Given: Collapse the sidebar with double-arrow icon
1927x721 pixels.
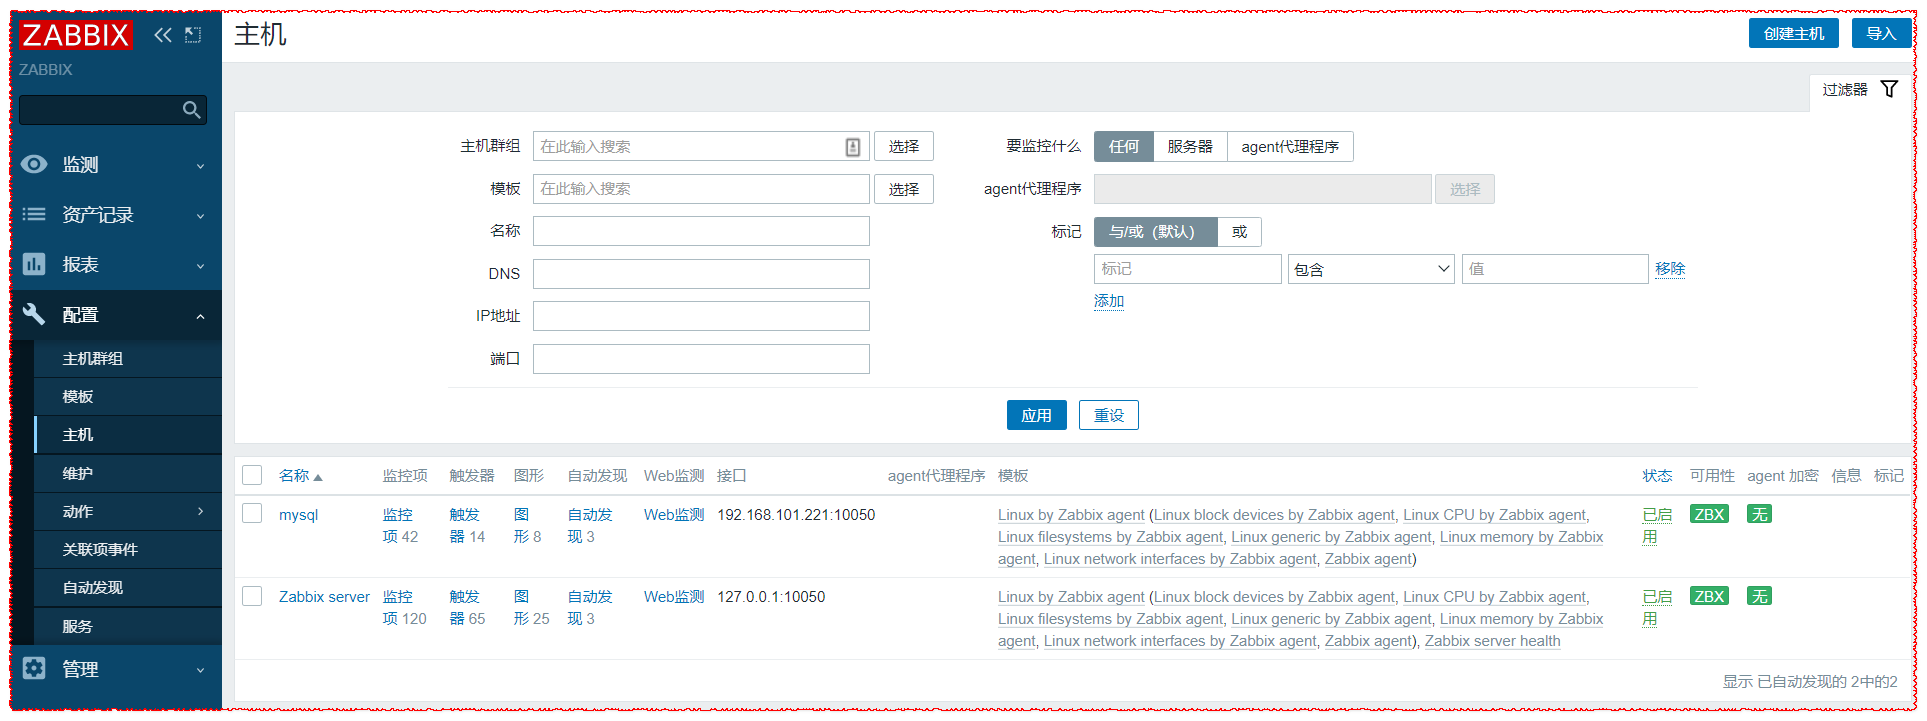Looking at the screenshot, I should 162,35.
